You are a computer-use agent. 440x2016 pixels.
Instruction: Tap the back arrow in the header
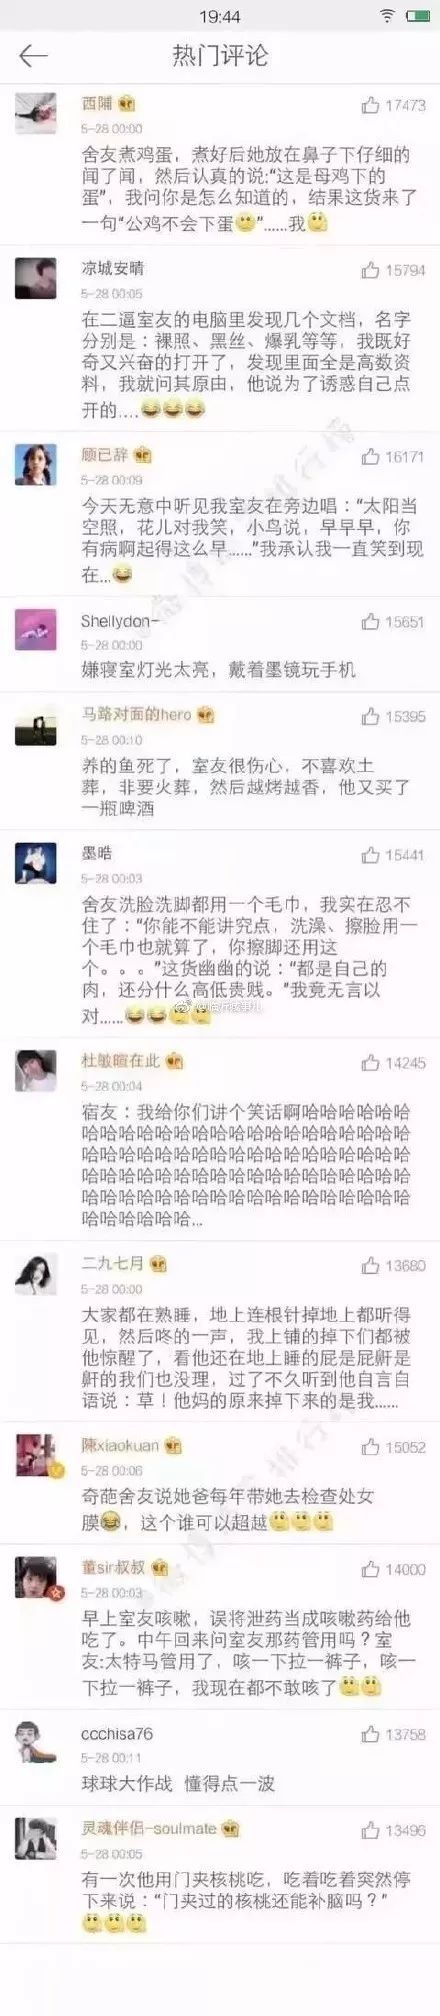[34, 55]
